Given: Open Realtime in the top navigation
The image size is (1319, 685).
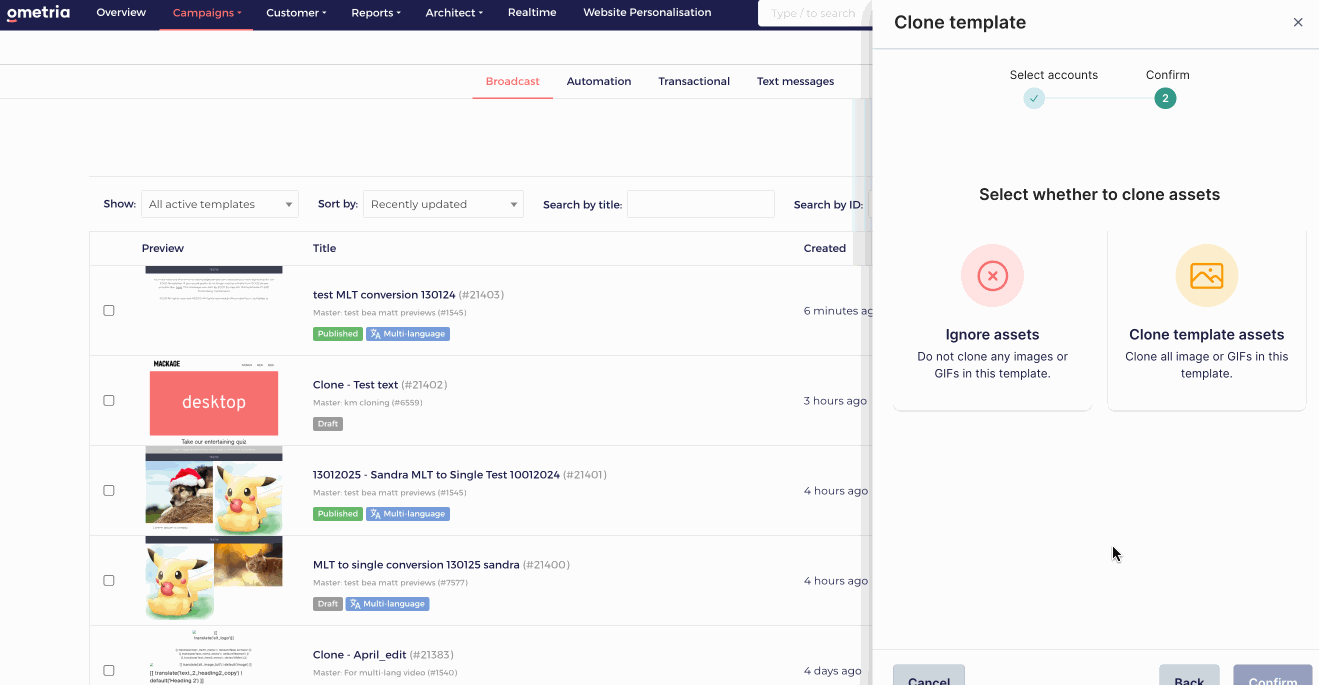Looking at the screenshot, I should (532, 13).
